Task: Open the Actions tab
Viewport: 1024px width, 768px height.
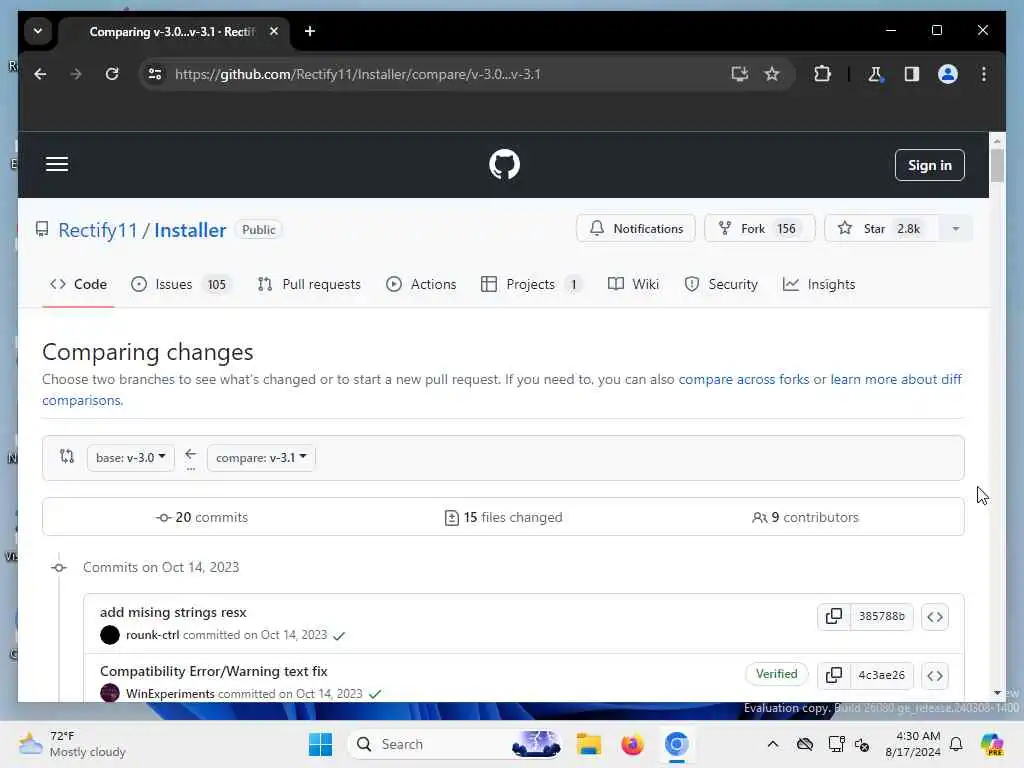Action: tap(421, 285)
